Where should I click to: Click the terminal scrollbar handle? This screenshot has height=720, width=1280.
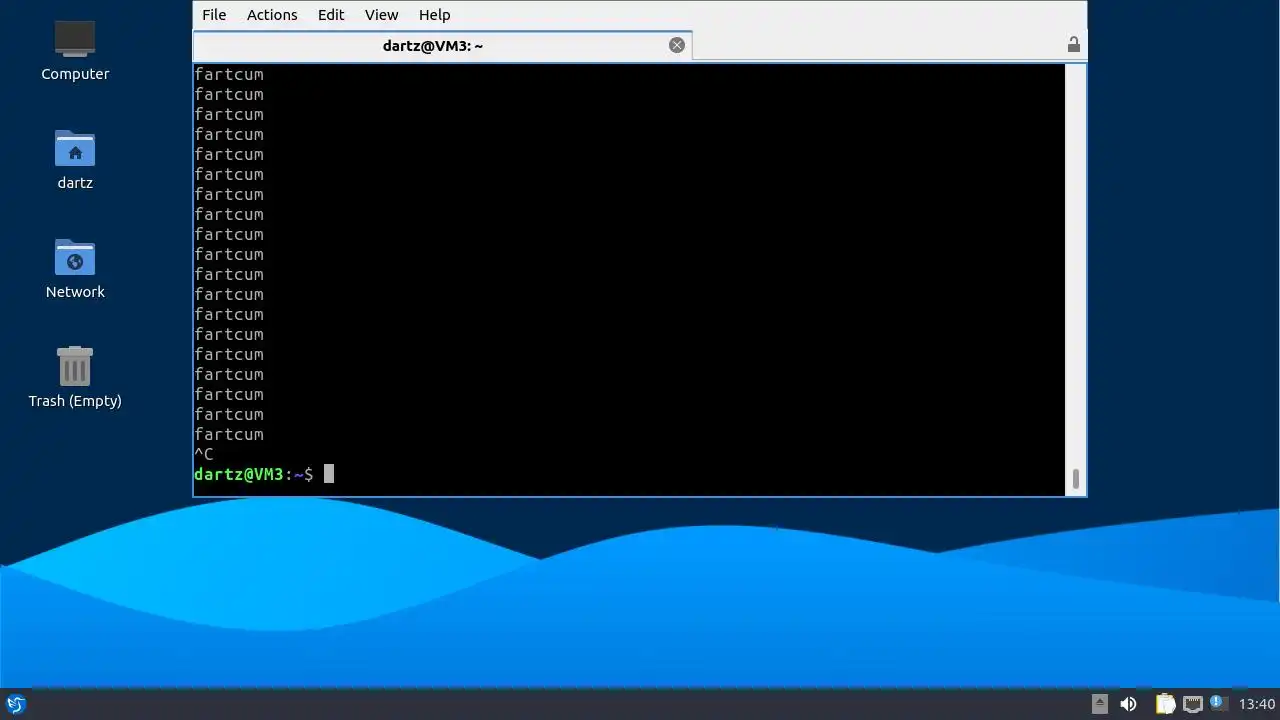pos(1076,480)
